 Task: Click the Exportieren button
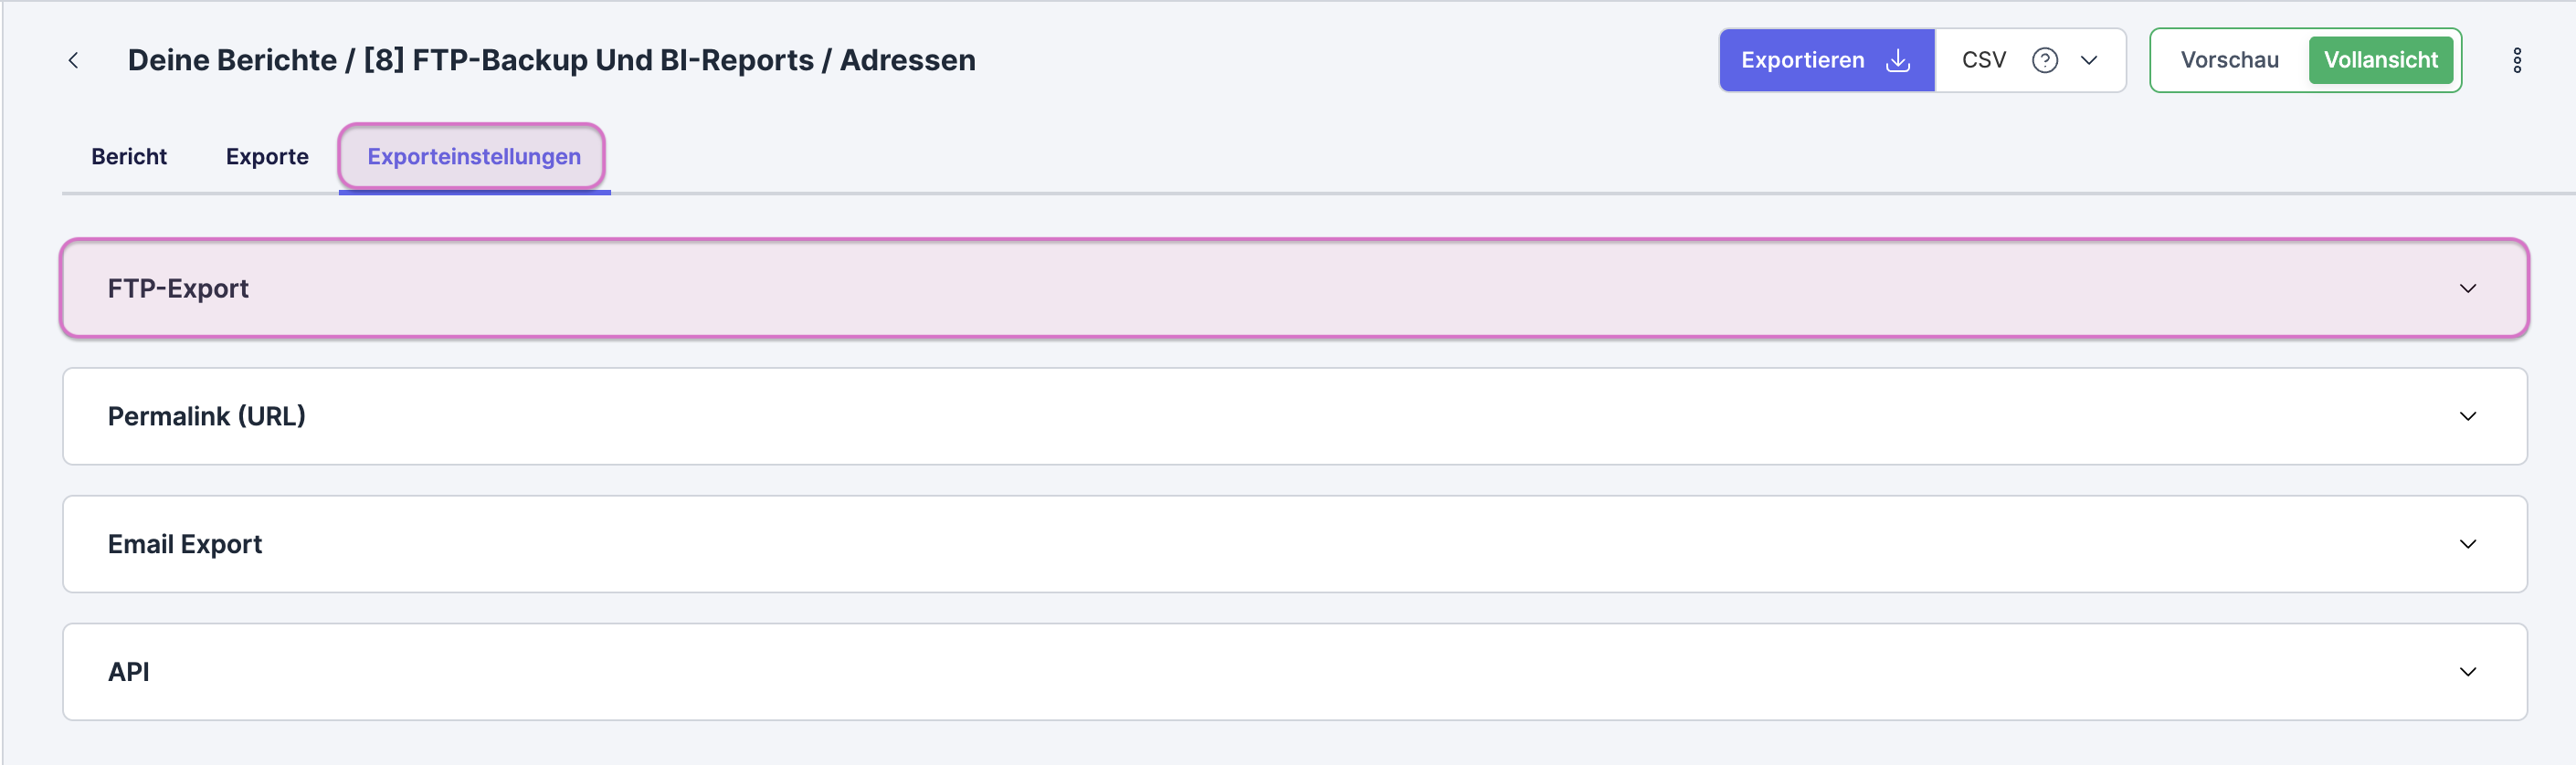(x=1803, y=60)
